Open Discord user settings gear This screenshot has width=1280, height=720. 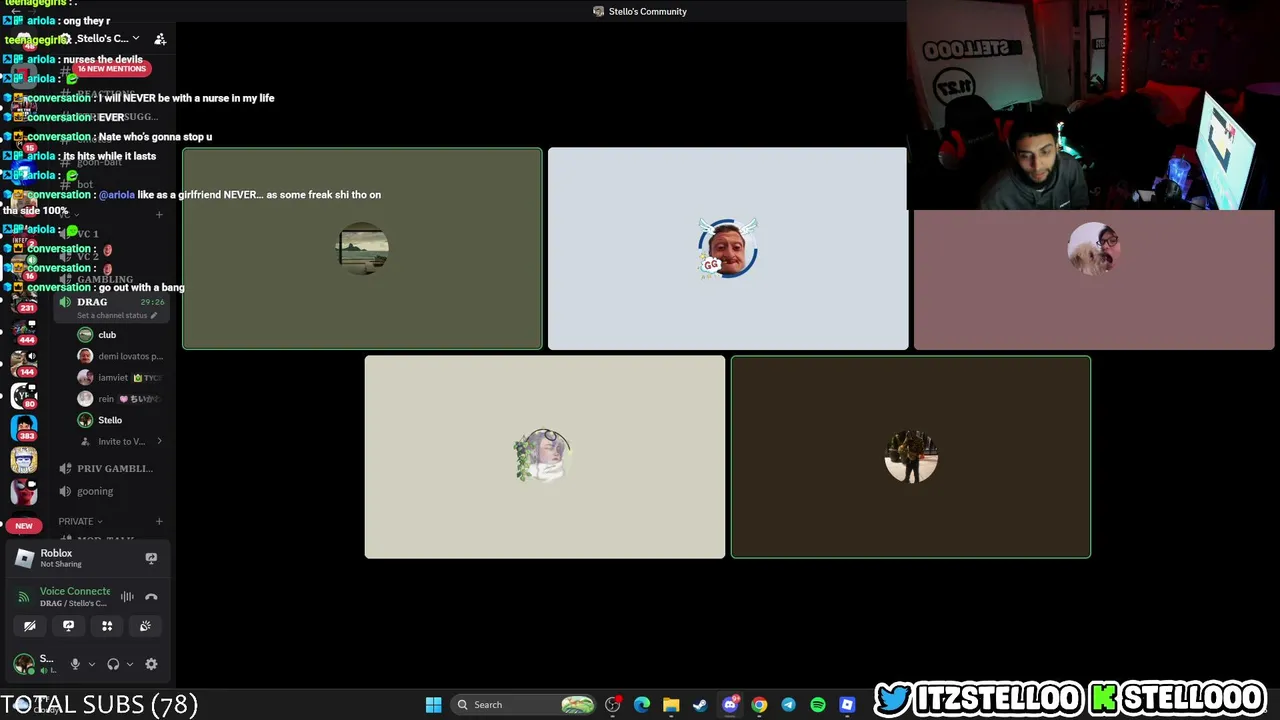pos(151,664)
